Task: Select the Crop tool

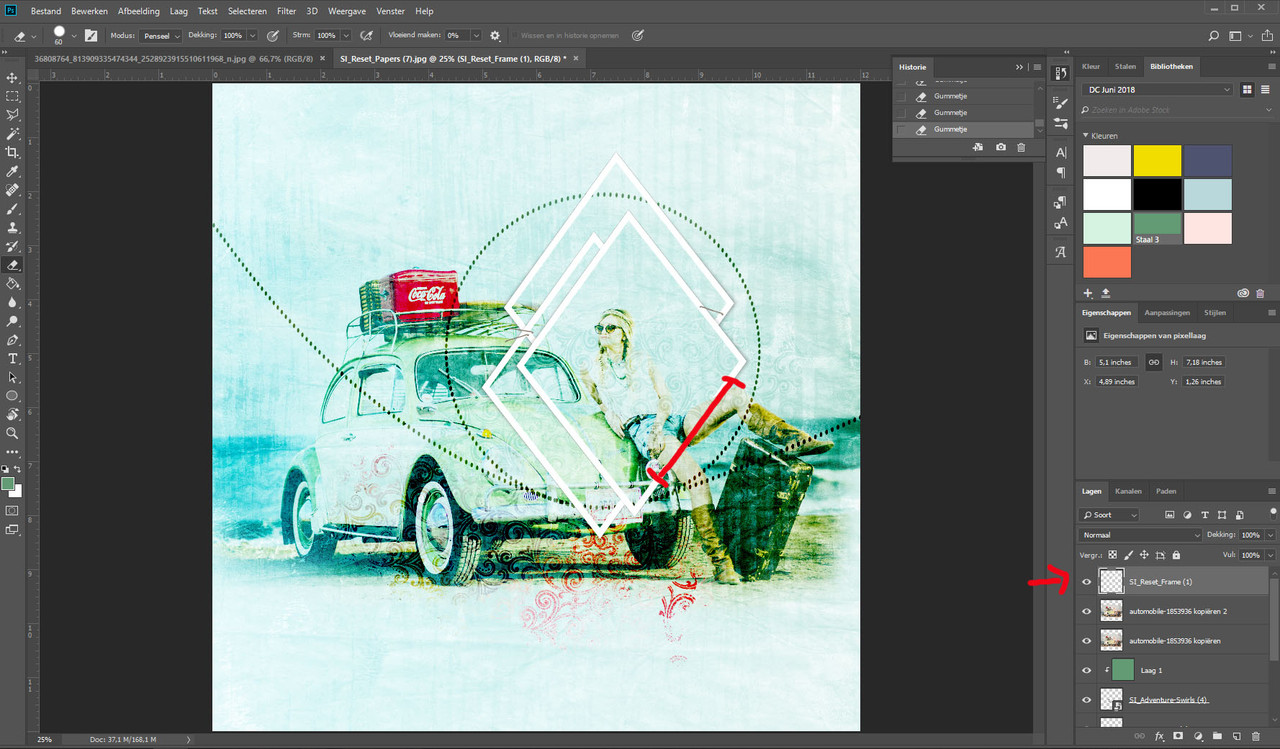Action: [13, 152]
